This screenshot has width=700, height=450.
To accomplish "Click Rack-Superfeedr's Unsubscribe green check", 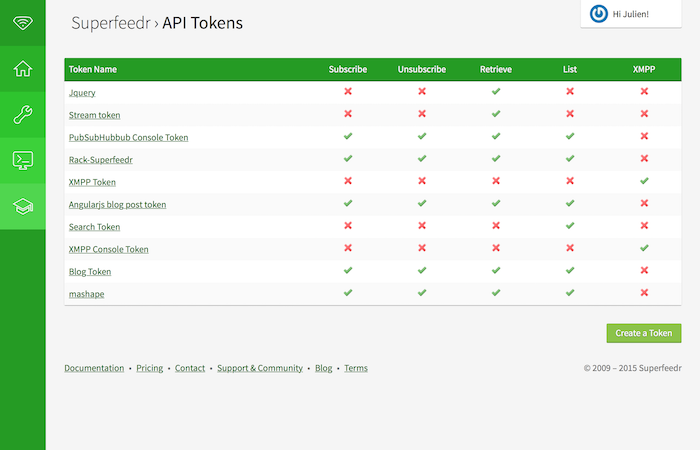I will click(422, 158).
